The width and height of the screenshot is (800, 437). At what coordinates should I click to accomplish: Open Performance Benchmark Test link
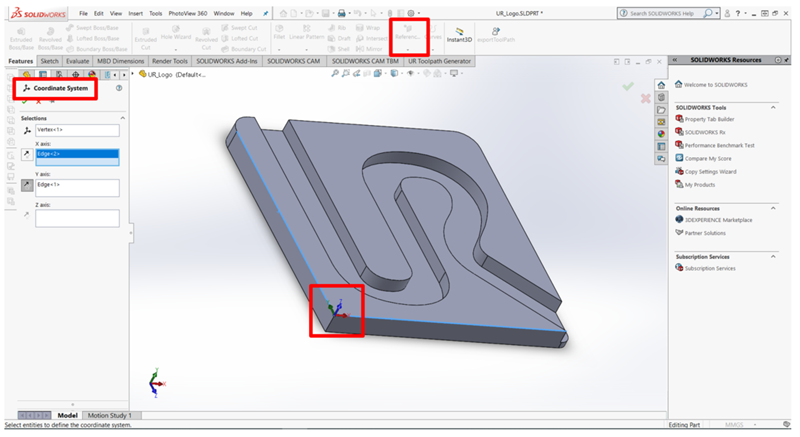click(719, 145)
